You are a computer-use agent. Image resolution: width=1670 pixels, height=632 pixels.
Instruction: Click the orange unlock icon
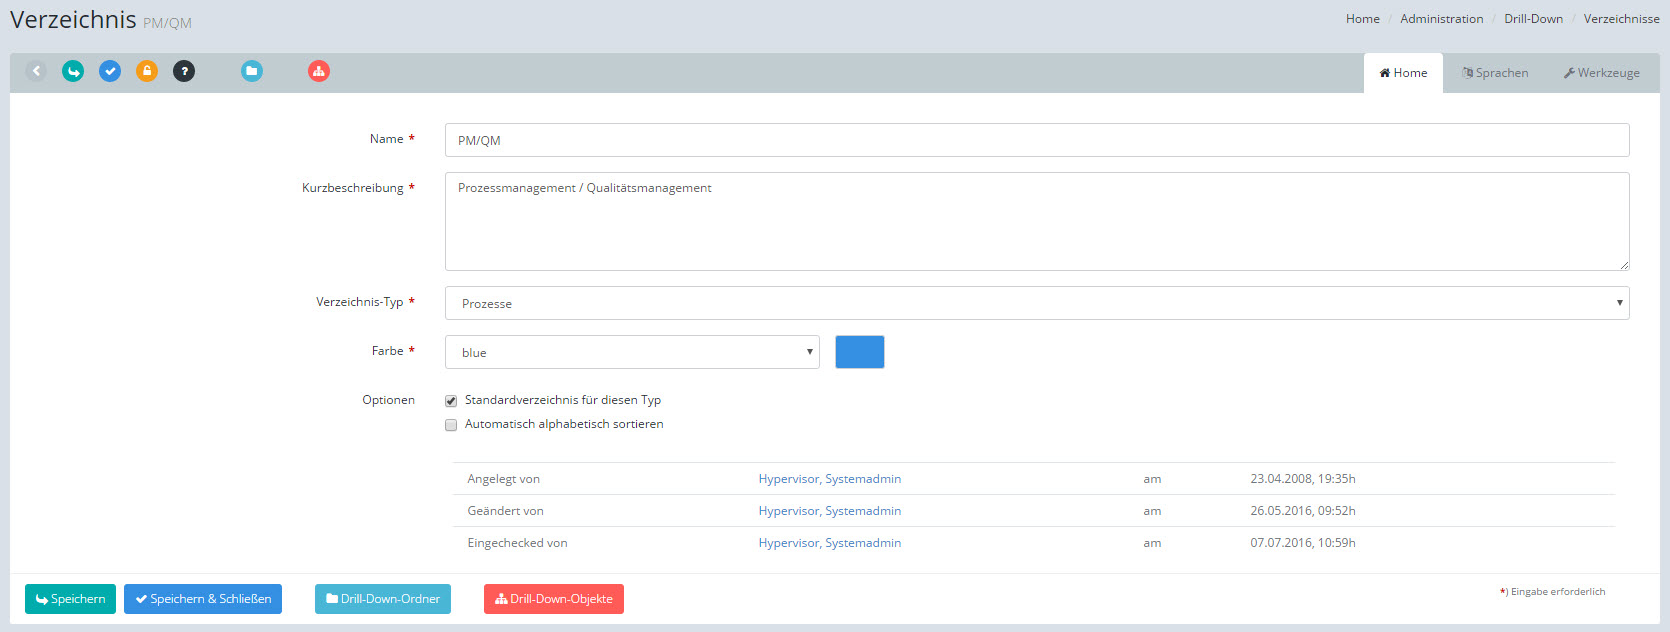[147, 71]
